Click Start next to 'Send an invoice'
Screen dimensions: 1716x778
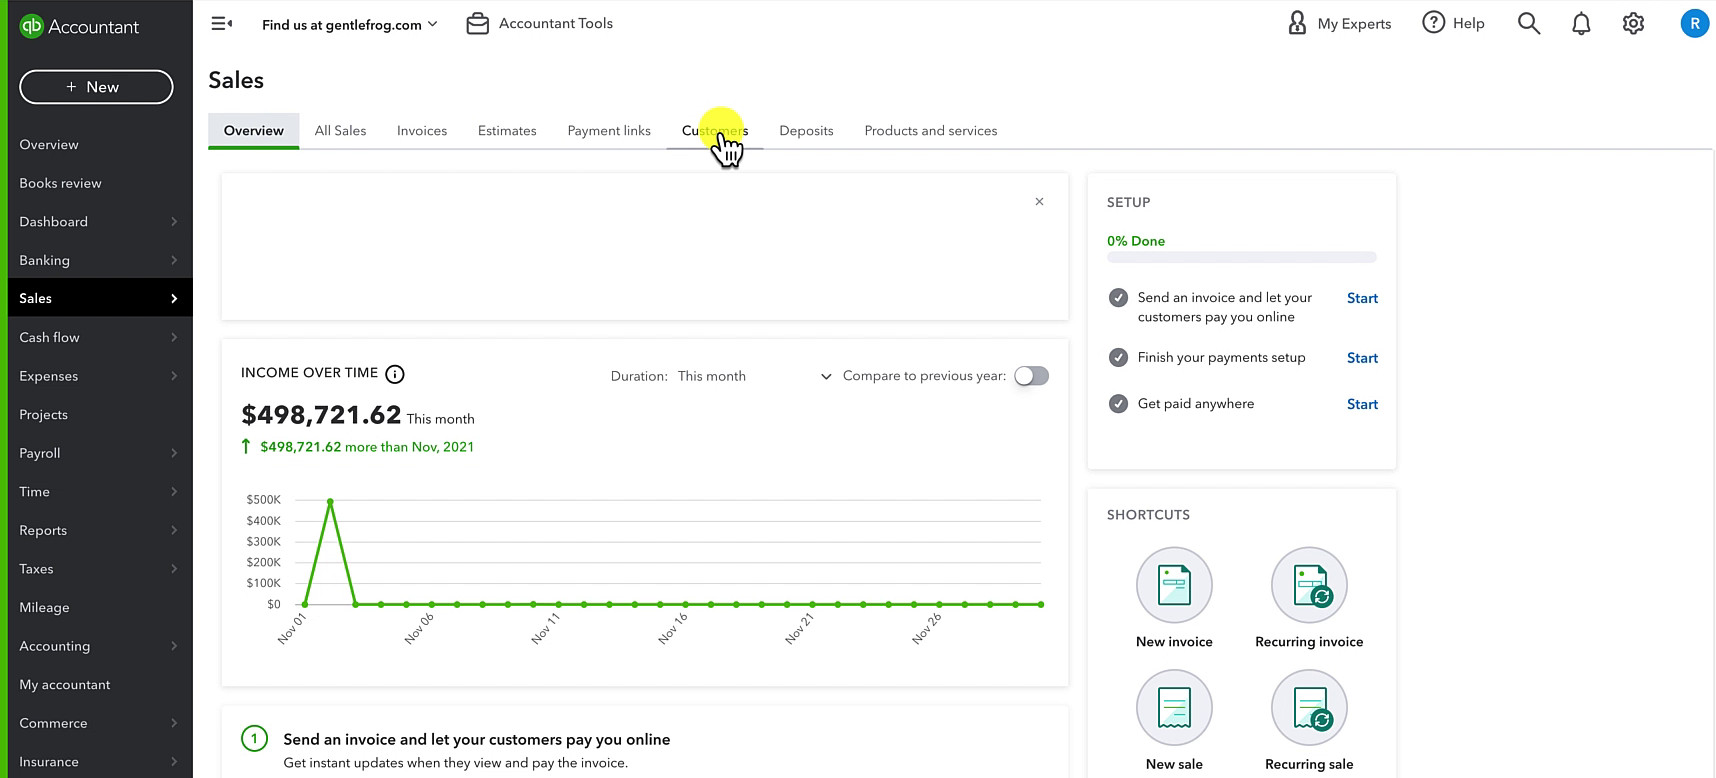click(1362, 298)
